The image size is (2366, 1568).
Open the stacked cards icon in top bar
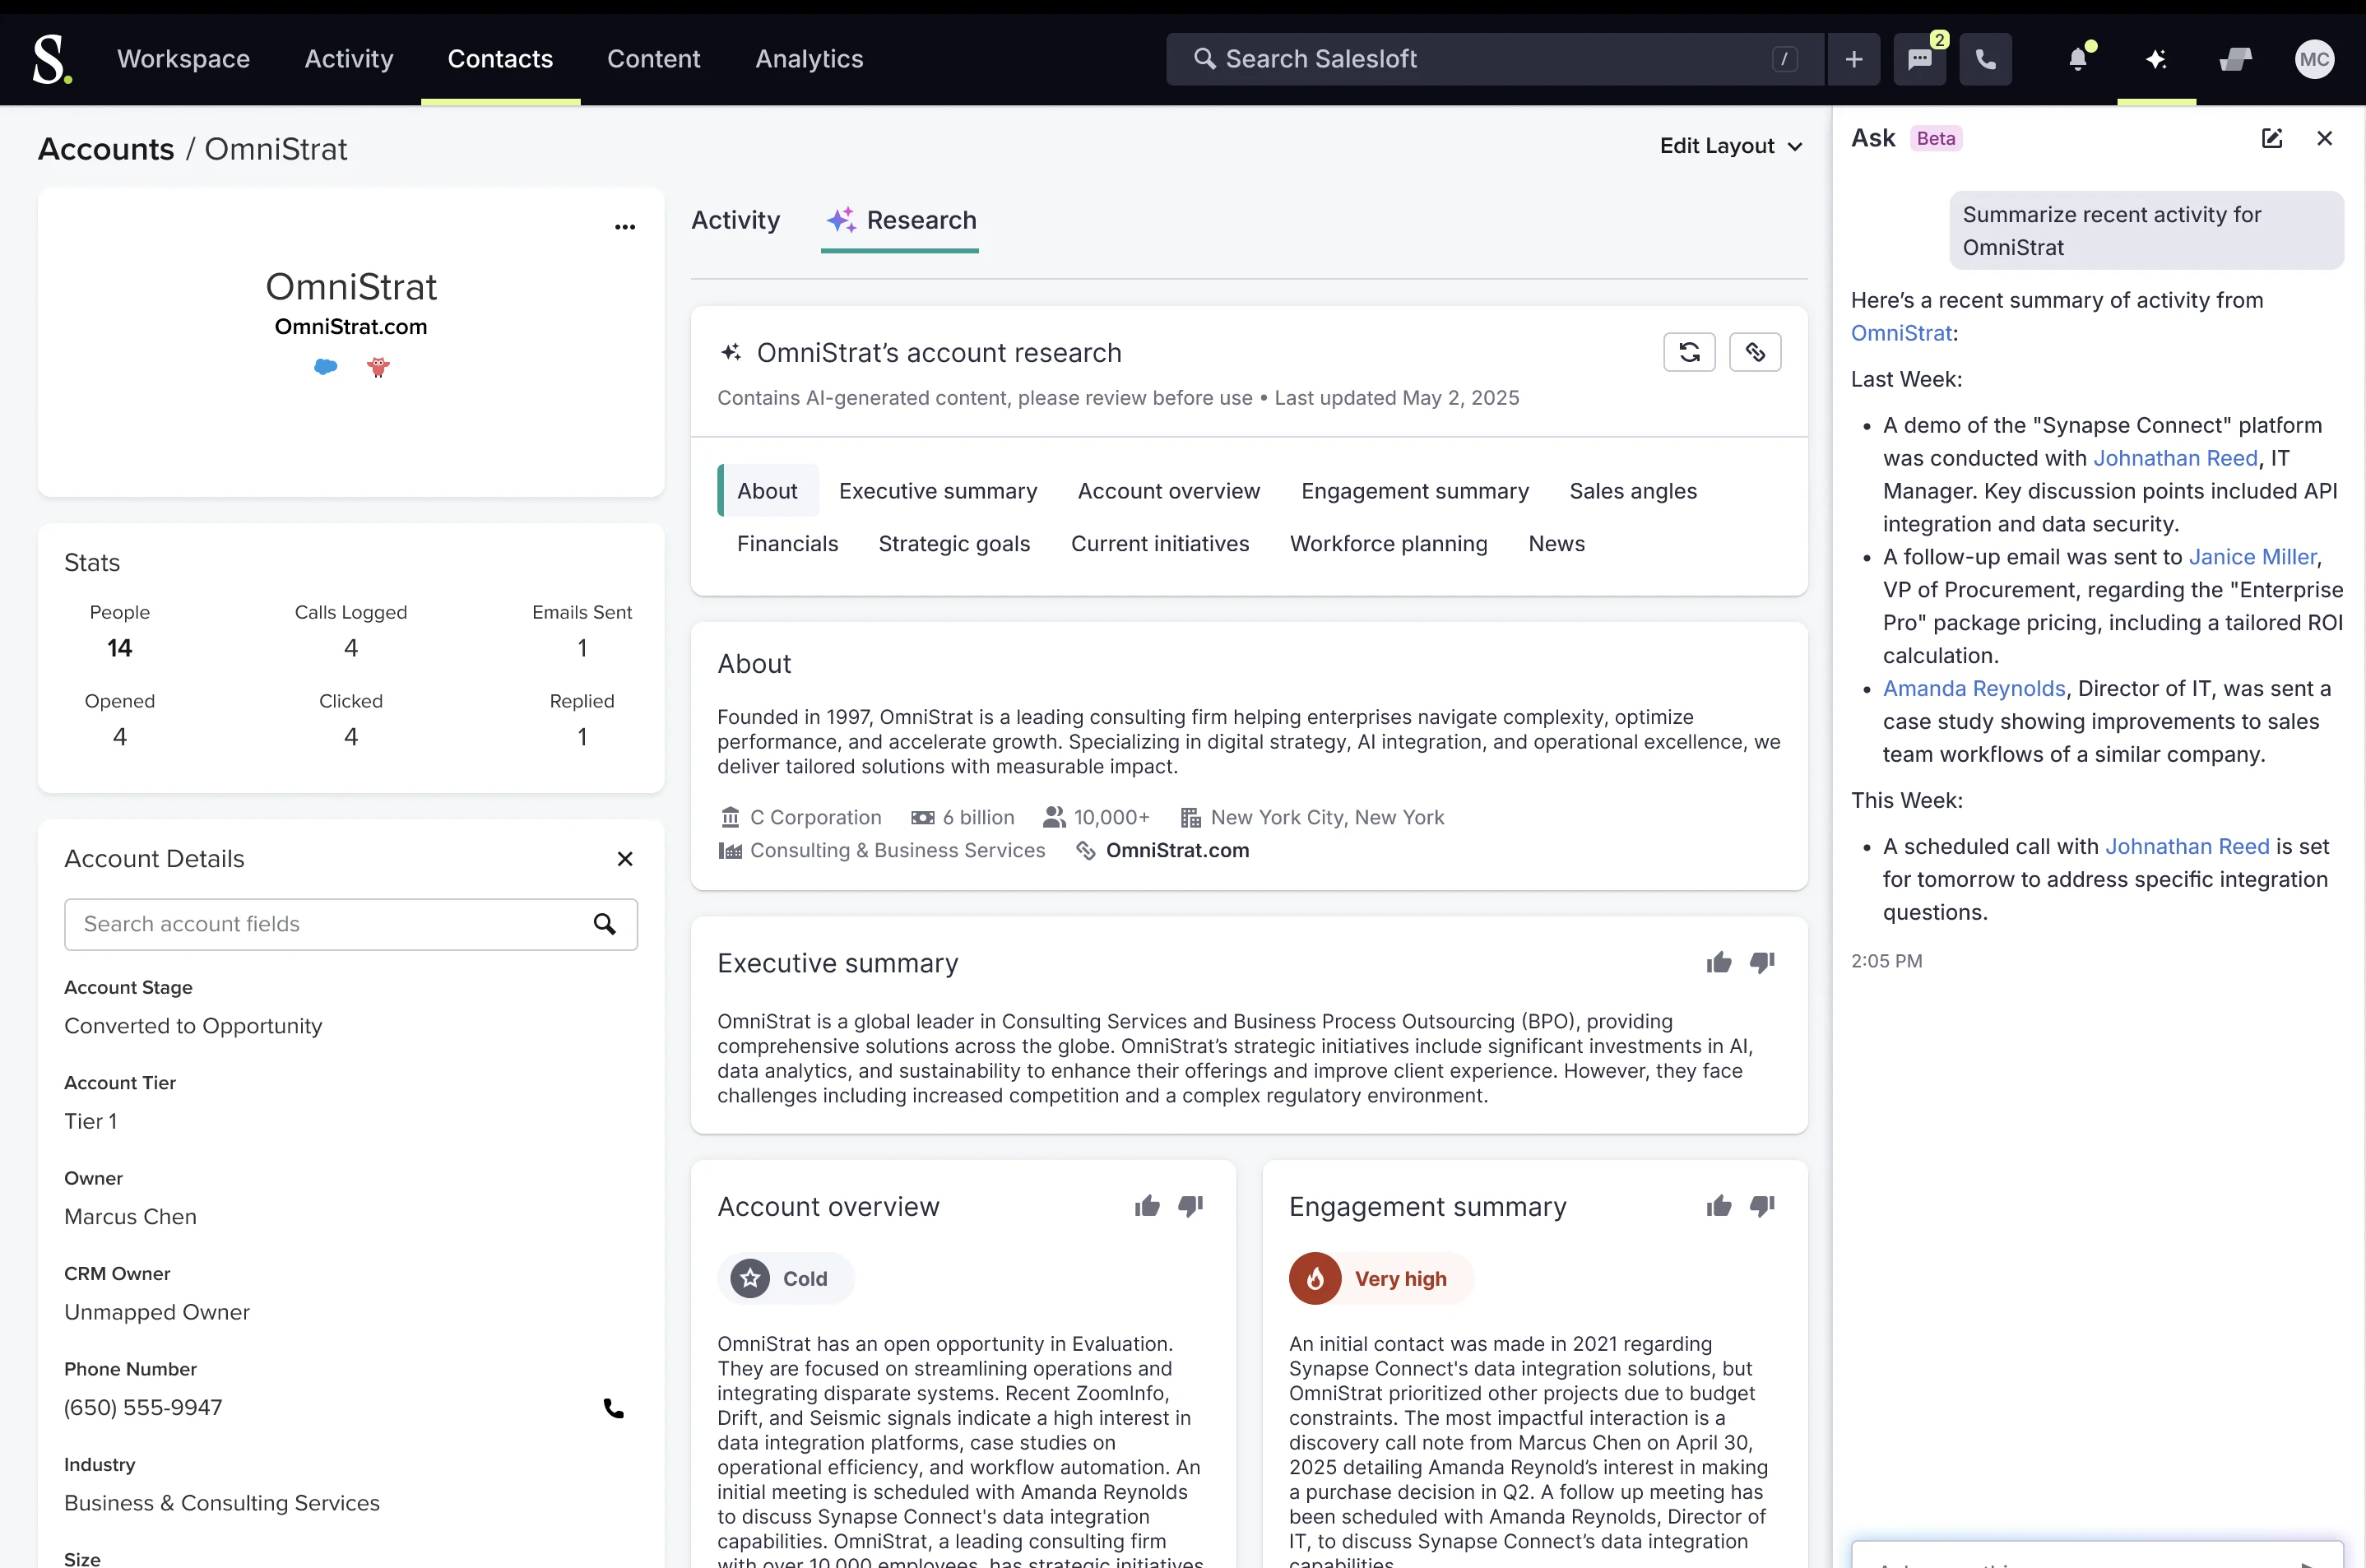coord(2235,59)
